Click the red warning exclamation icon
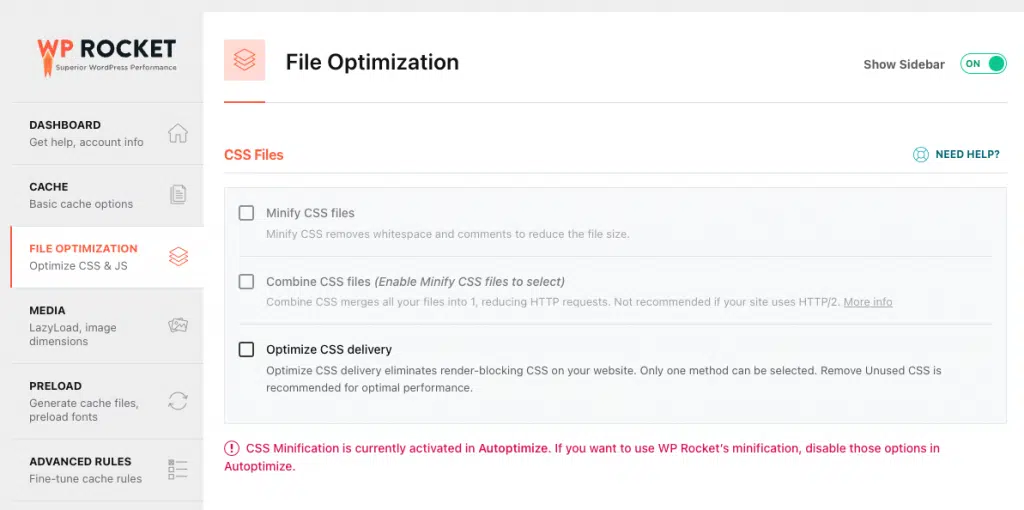 231,448
